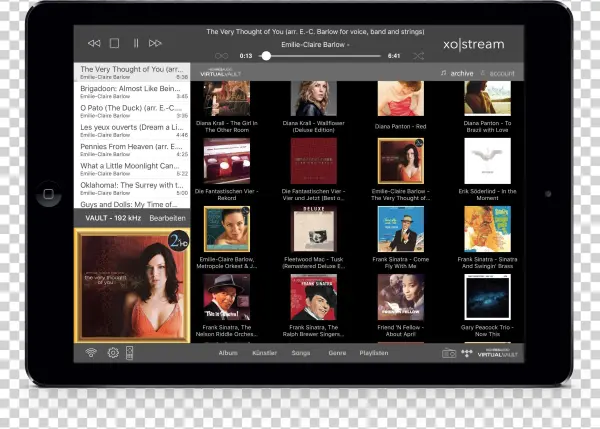Select the radio icon in bottom bar
Screen dimensions: 600x429
coord(449,353)
